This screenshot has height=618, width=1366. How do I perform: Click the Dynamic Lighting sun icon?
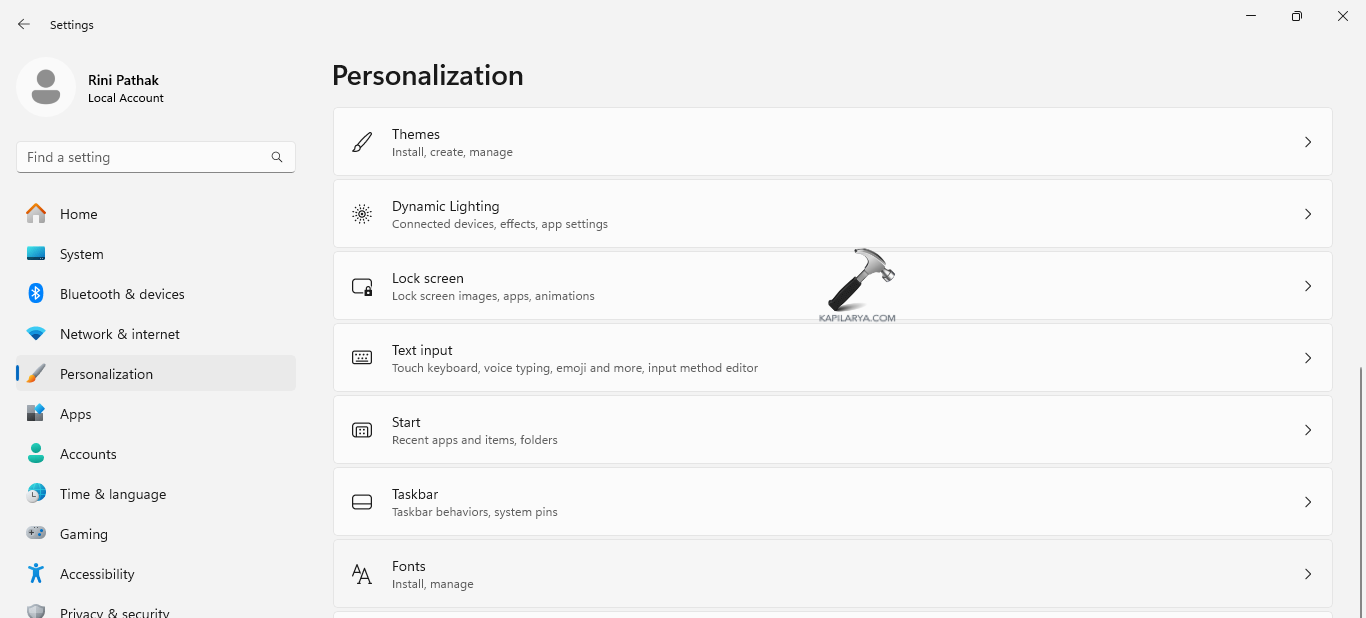[x=362, y=214]
